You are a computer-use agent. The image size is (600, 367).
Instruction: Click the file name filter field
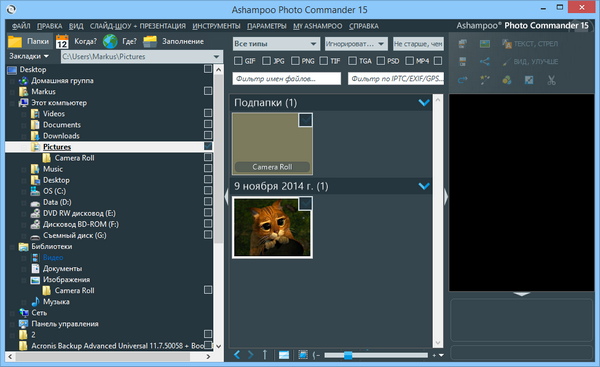(286, 78)
